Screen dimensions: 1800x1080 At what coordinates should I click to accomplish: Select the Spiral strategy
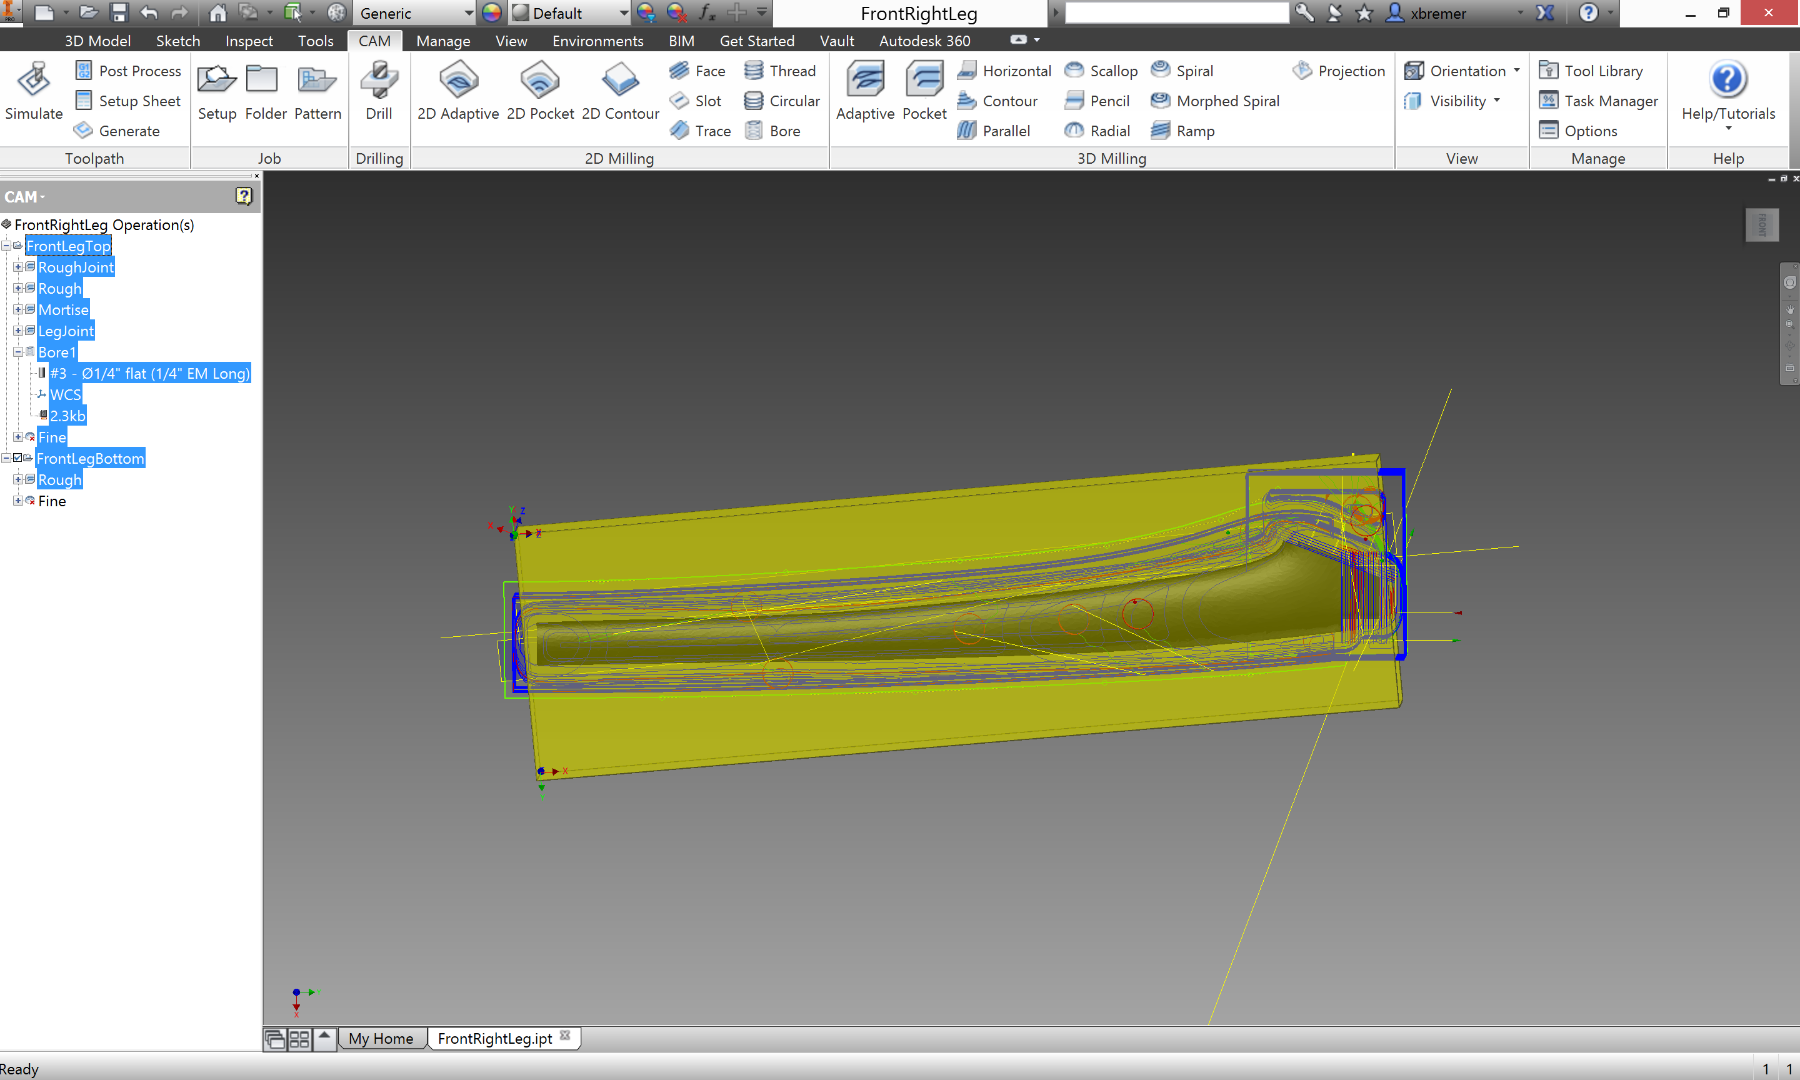point(1182,71)
